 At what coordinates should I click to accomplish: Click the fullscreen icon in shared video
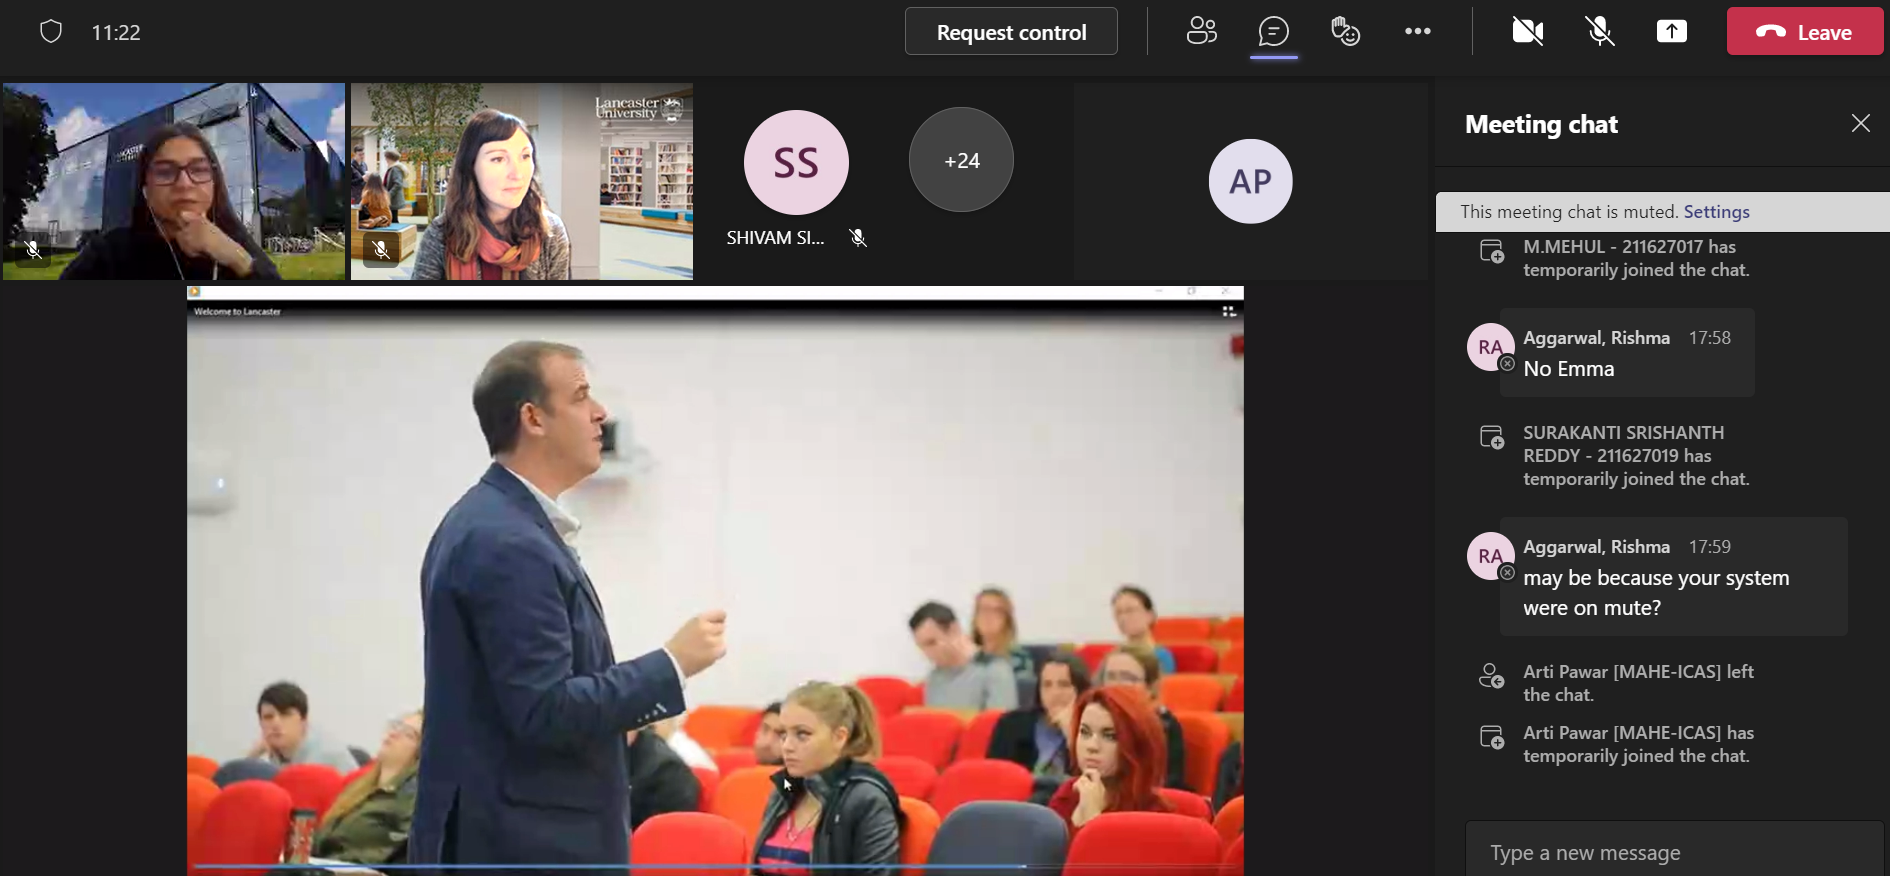click(x=1229, y=312)
